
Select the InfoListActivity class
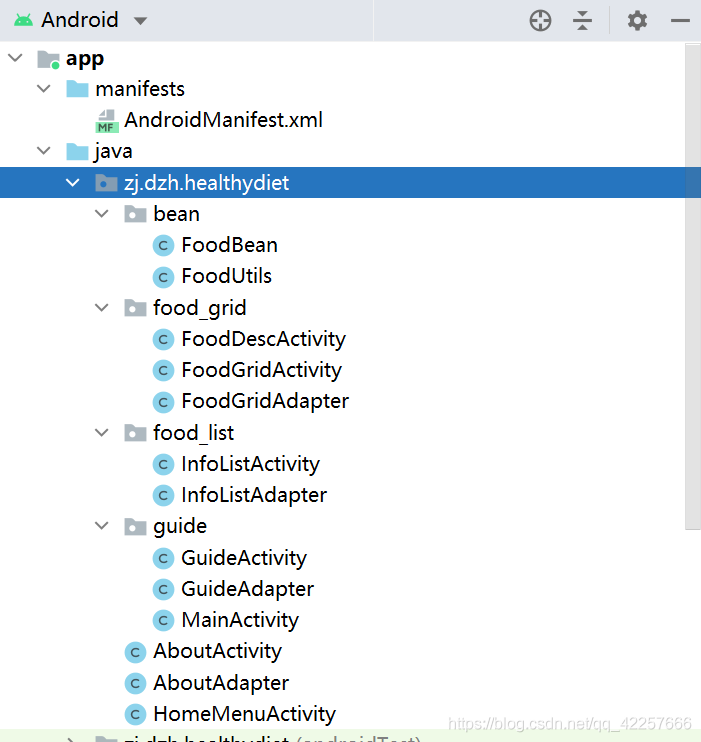point(250,464)
